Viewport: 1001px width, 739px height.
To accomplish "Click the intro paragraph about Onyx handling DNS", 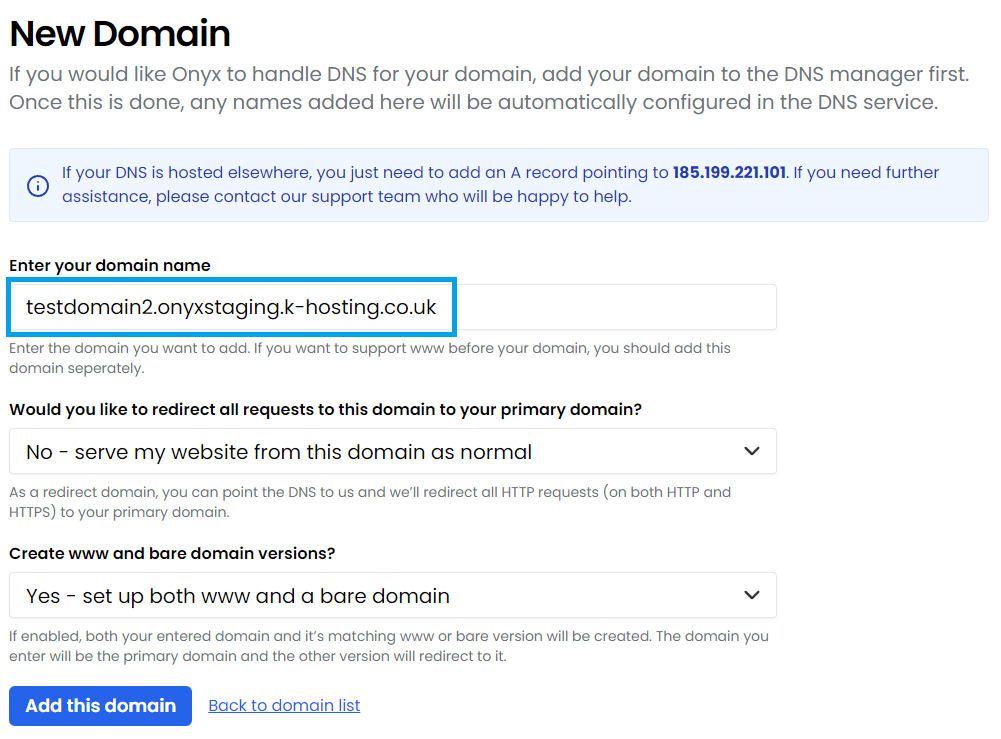I will pos(489,88).
